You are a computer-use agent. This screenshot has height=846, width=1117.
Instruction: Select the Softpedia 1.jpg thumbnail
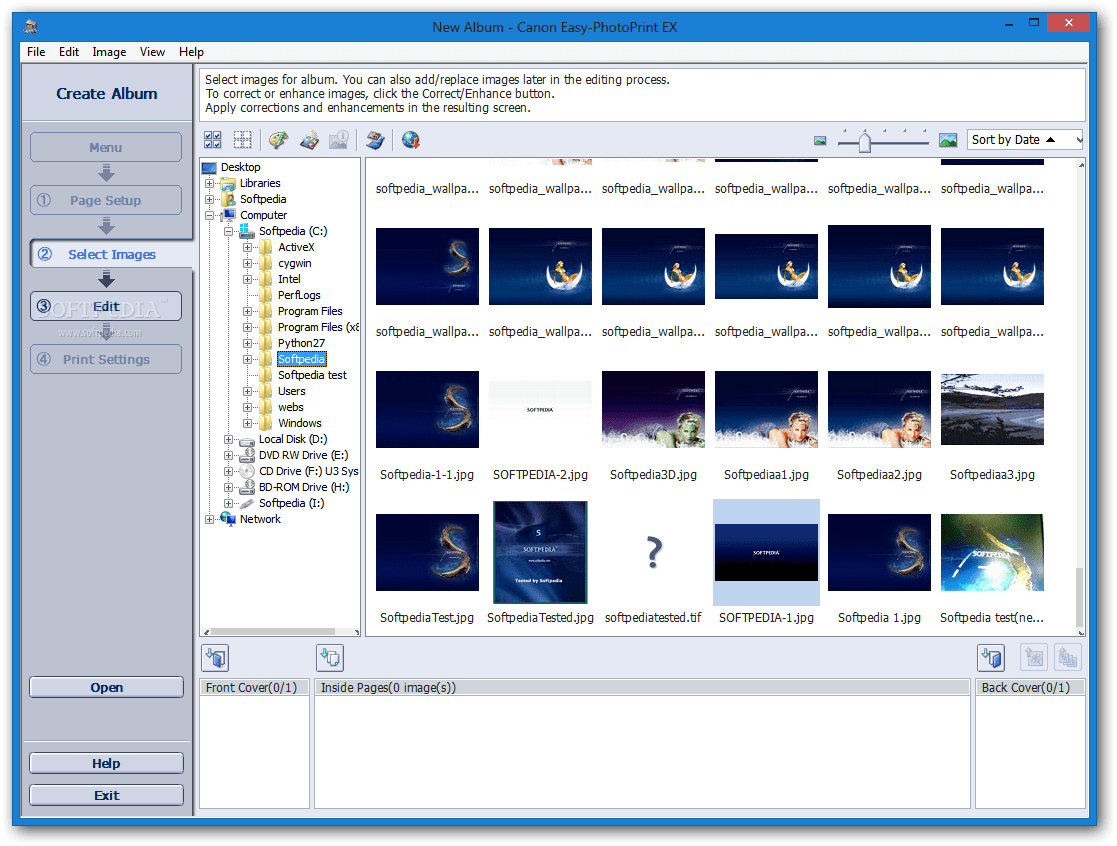(x=879, y=553)
